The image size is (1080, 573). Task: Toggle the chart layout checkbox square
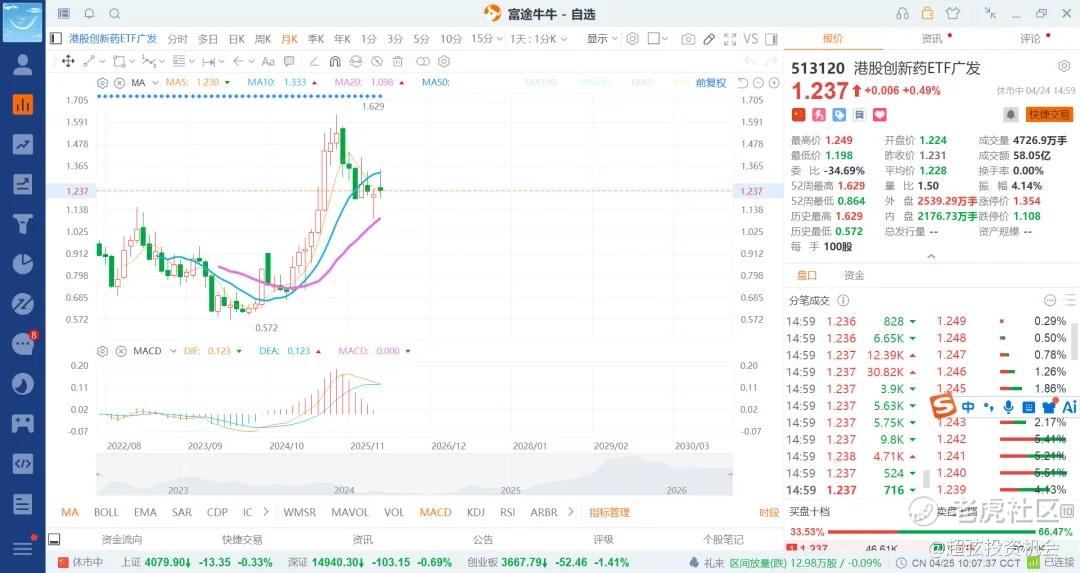(653, 39)
